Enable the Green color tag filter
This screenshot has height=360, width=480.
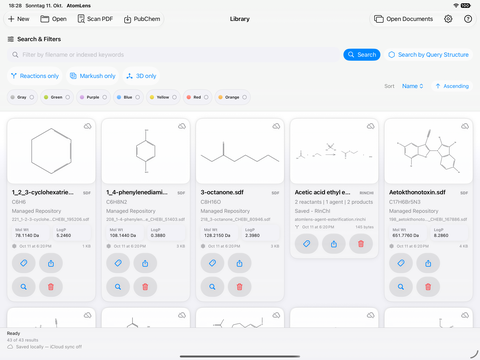(x=57, y=97)
